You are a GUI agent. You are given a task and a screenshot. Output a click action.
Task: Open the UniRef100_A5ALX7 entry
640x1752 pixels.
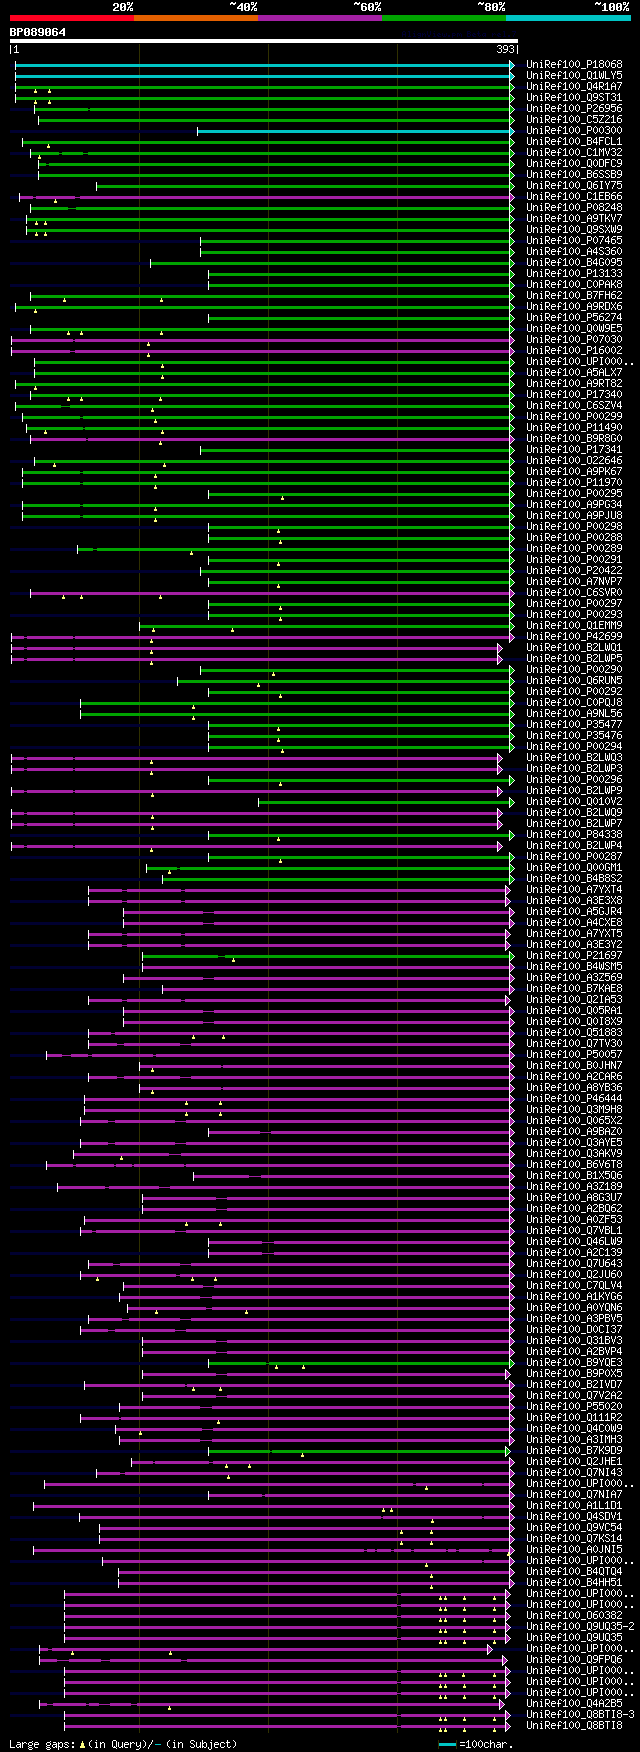tap(574, 372)
